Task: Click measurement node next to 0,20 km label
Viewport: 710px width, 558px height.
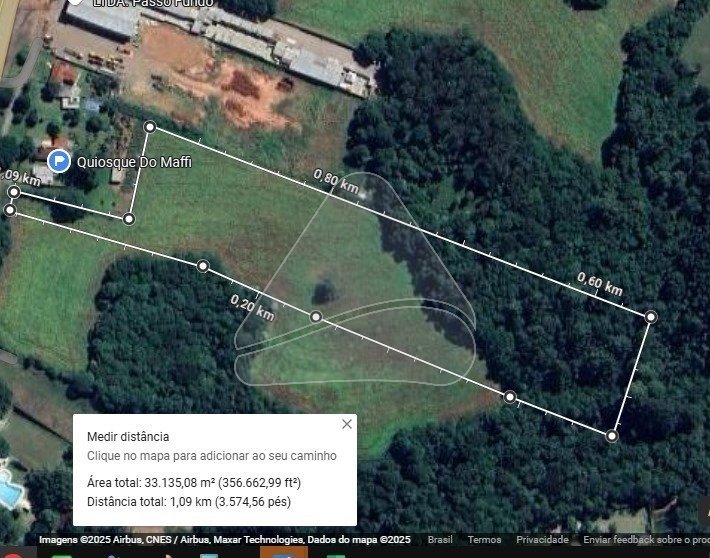Action: [x=316, y=317]
